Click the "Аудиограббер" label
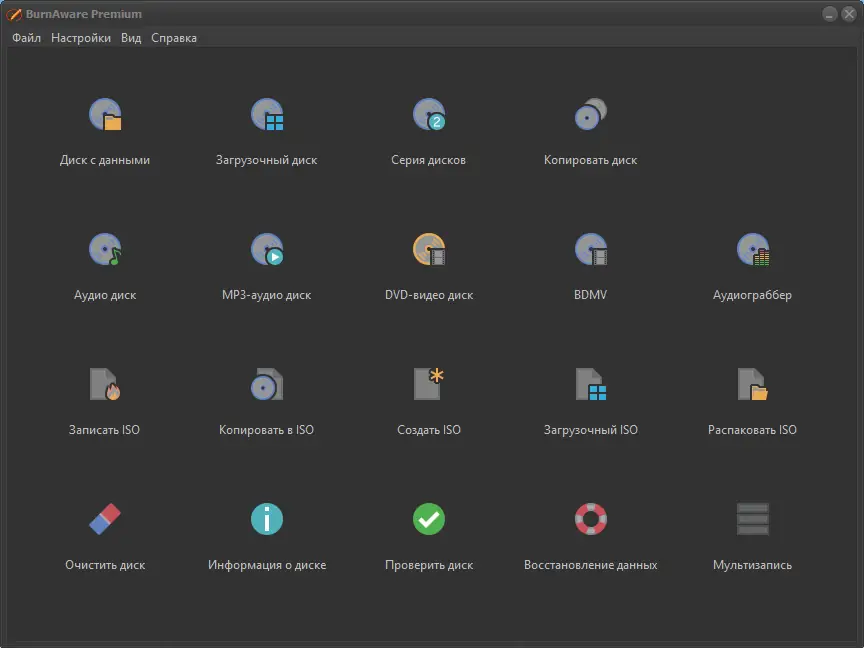 pos(753,295)
